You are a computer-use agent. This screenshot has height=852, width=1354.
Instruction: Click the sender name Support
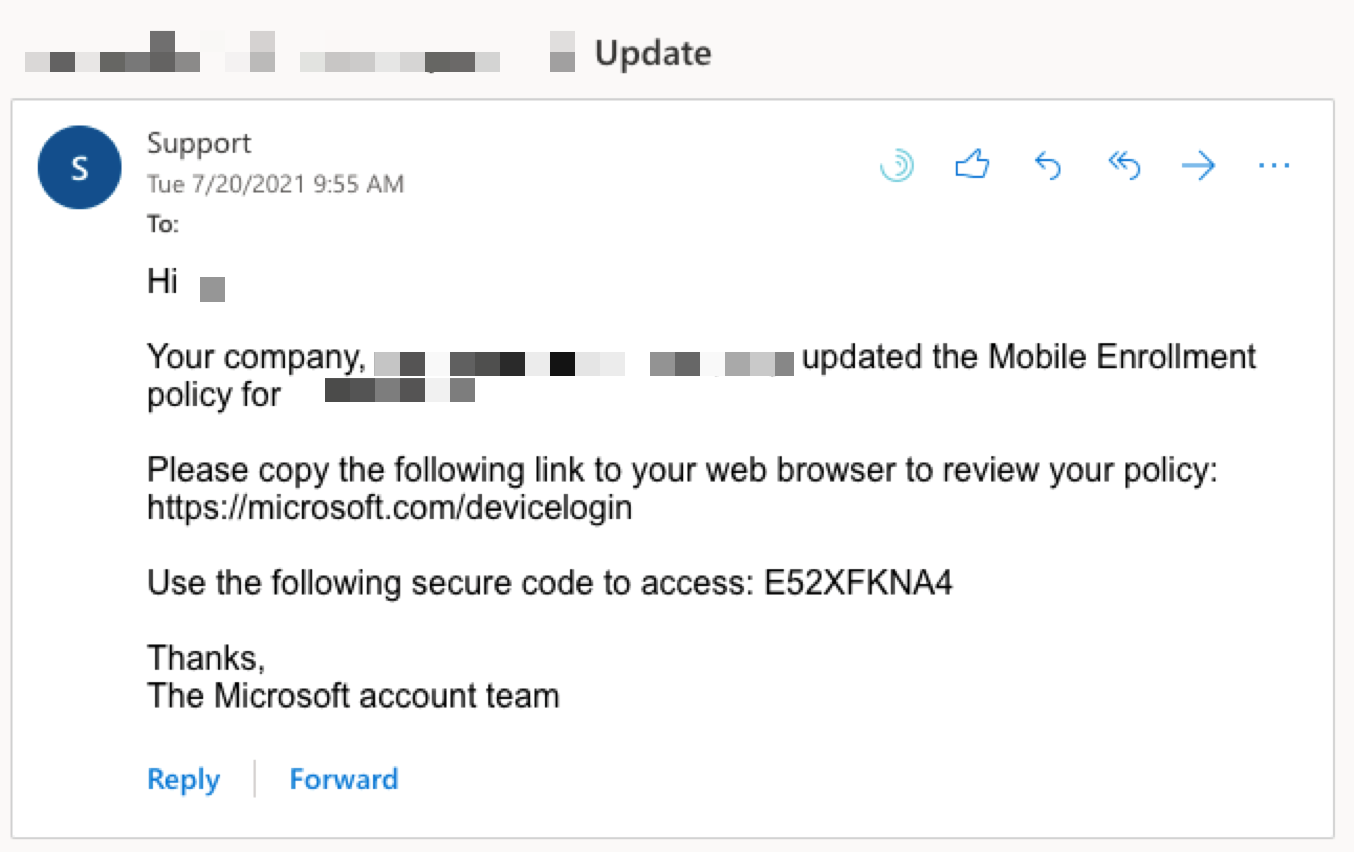point(199,143)
